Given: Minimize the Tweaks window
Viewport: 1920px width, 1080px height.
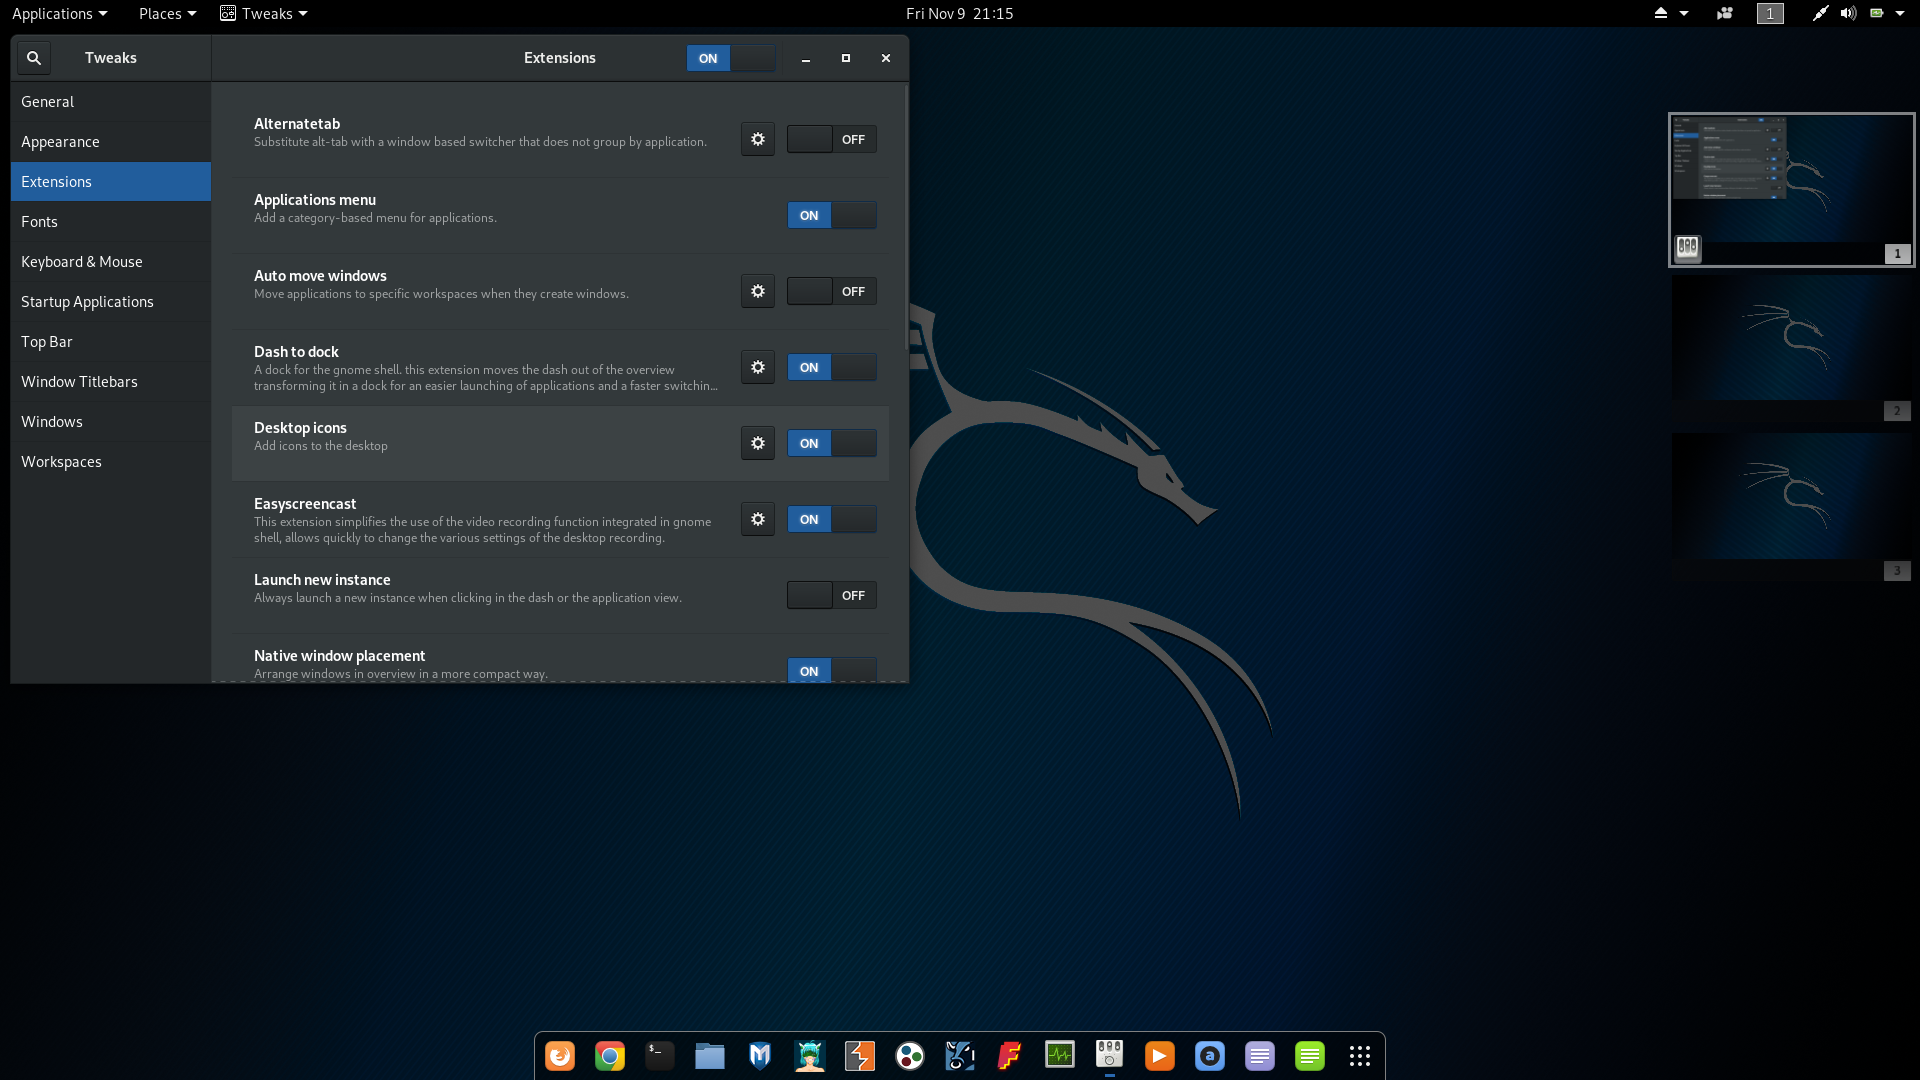Looking at the screenshot, I should pos(805,58).
